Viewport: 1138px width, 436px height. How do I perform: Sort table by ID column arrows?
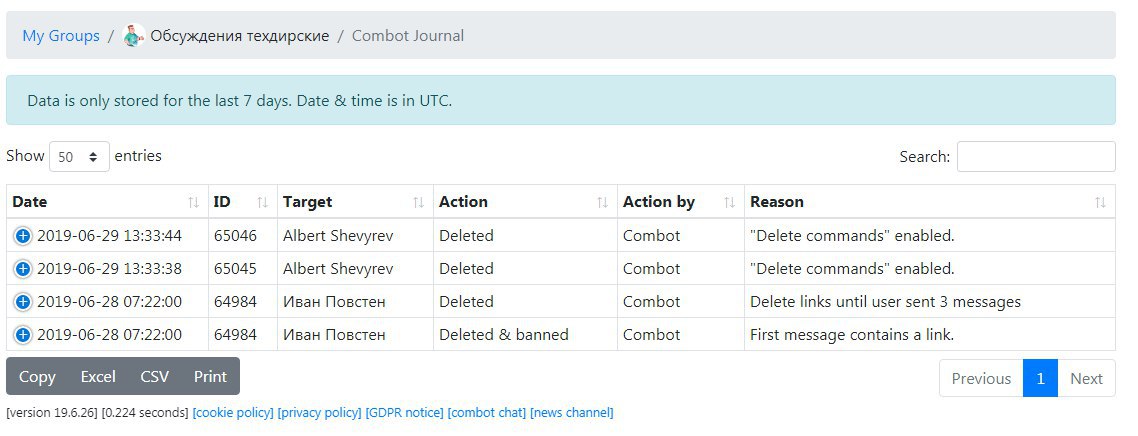(263, 202)
